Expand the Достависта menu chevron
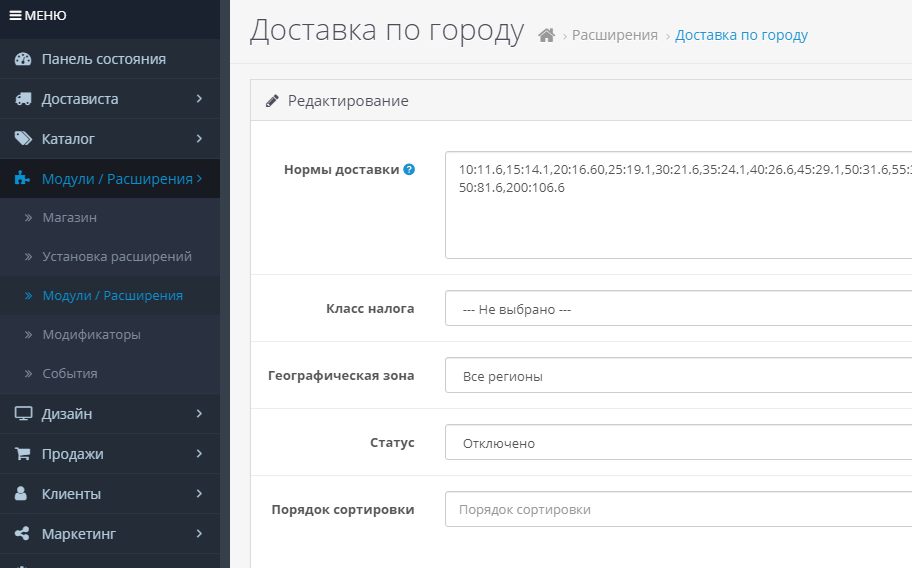Image resolution: width=912 pixels, height=568 pixels. click(199, 99)
